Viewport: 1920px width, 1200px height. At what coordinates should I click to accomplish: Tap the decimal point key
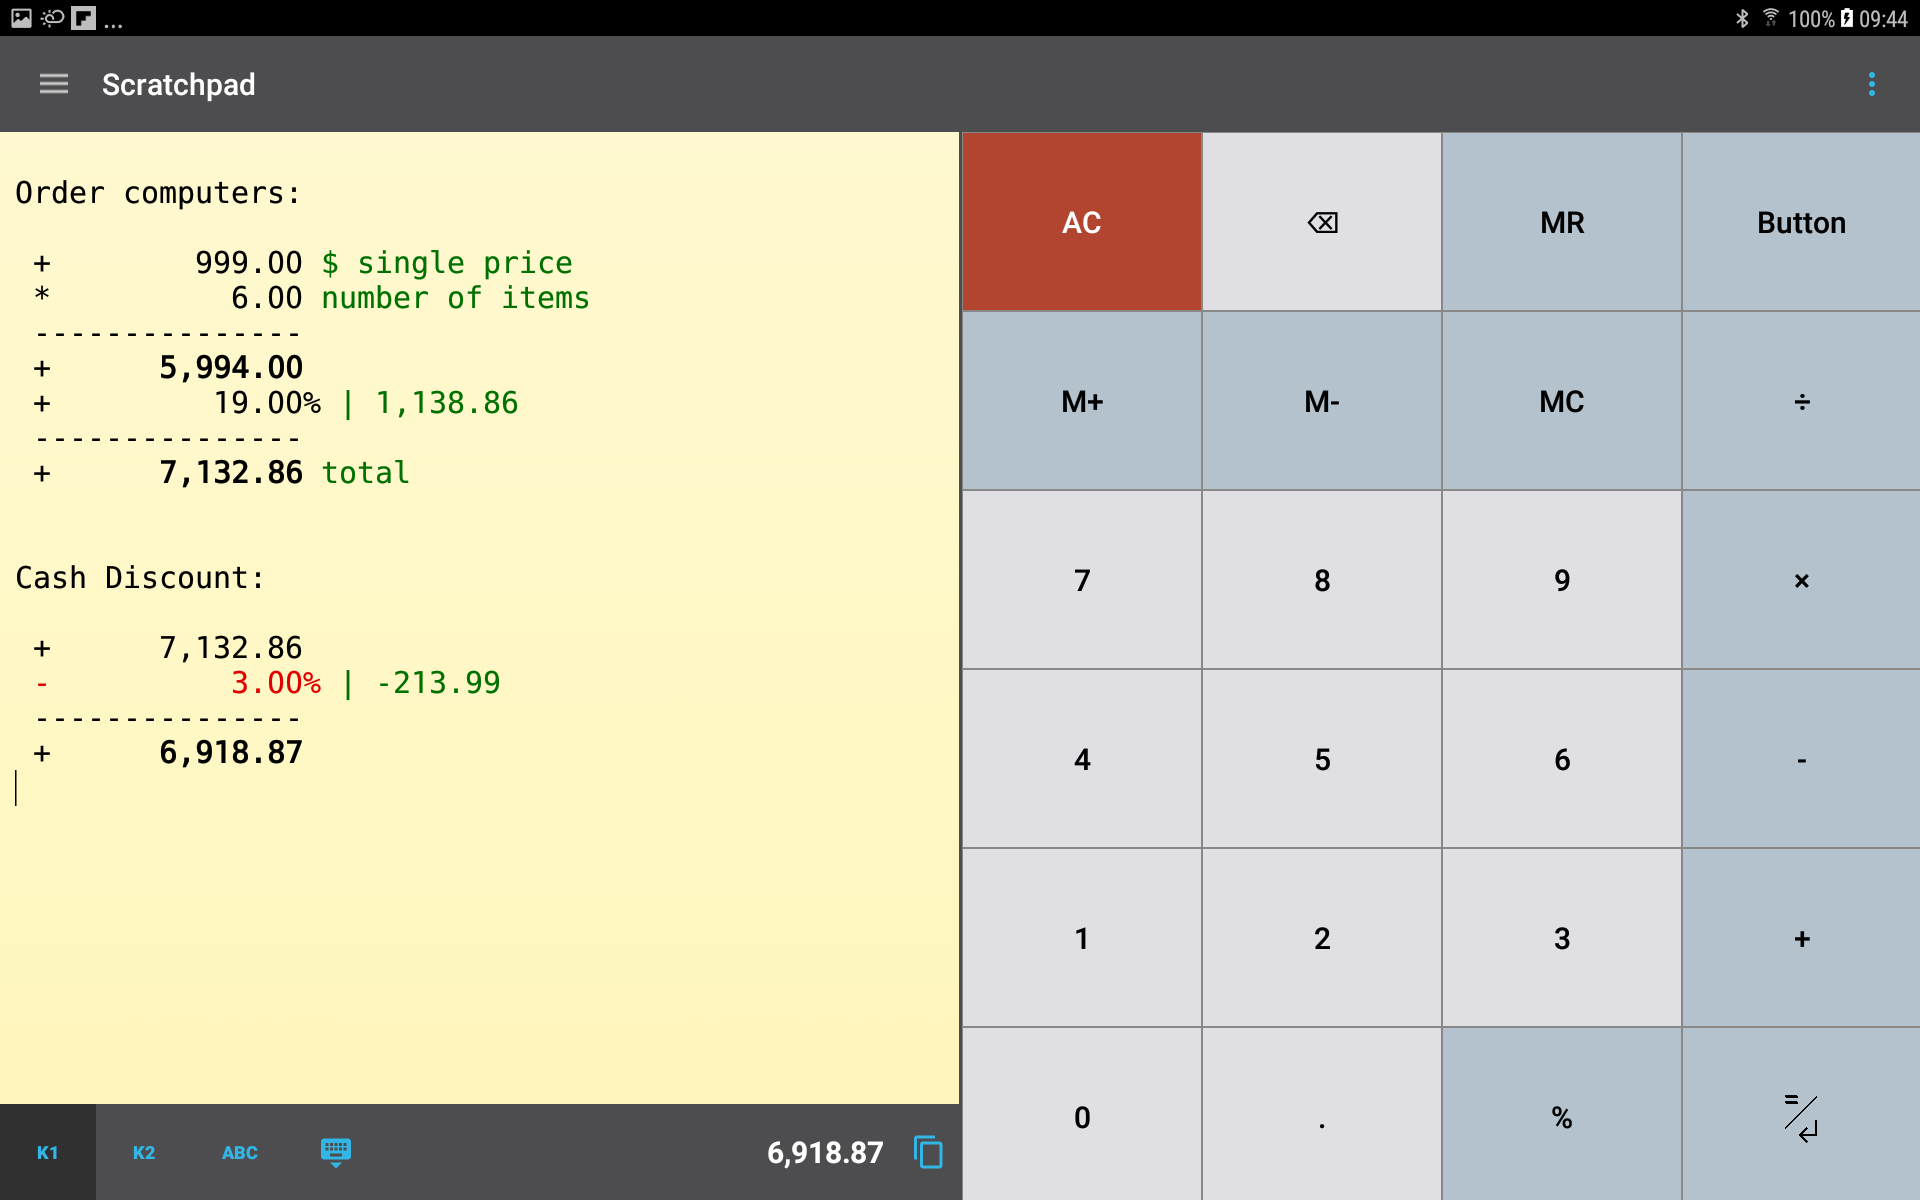point(1321,1116)
